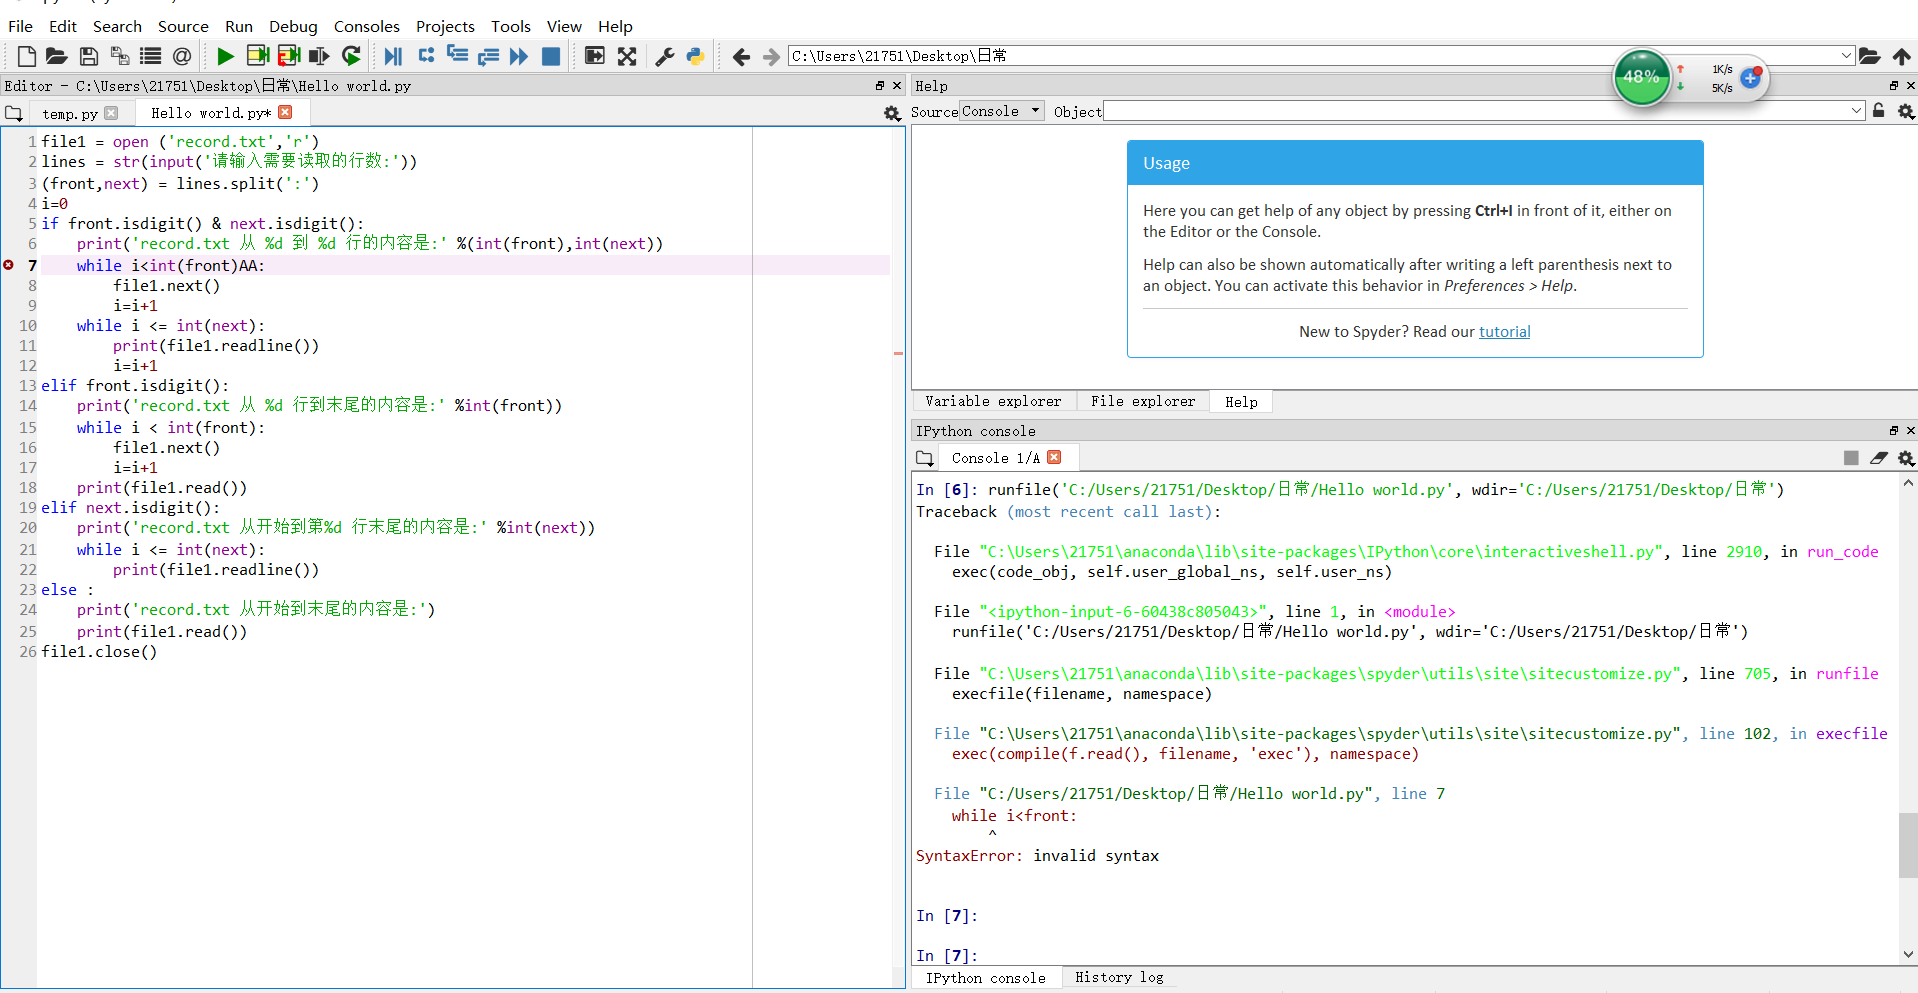1918x993 pixels.
Task: Open the Edit menu
Action: [63, 26]
